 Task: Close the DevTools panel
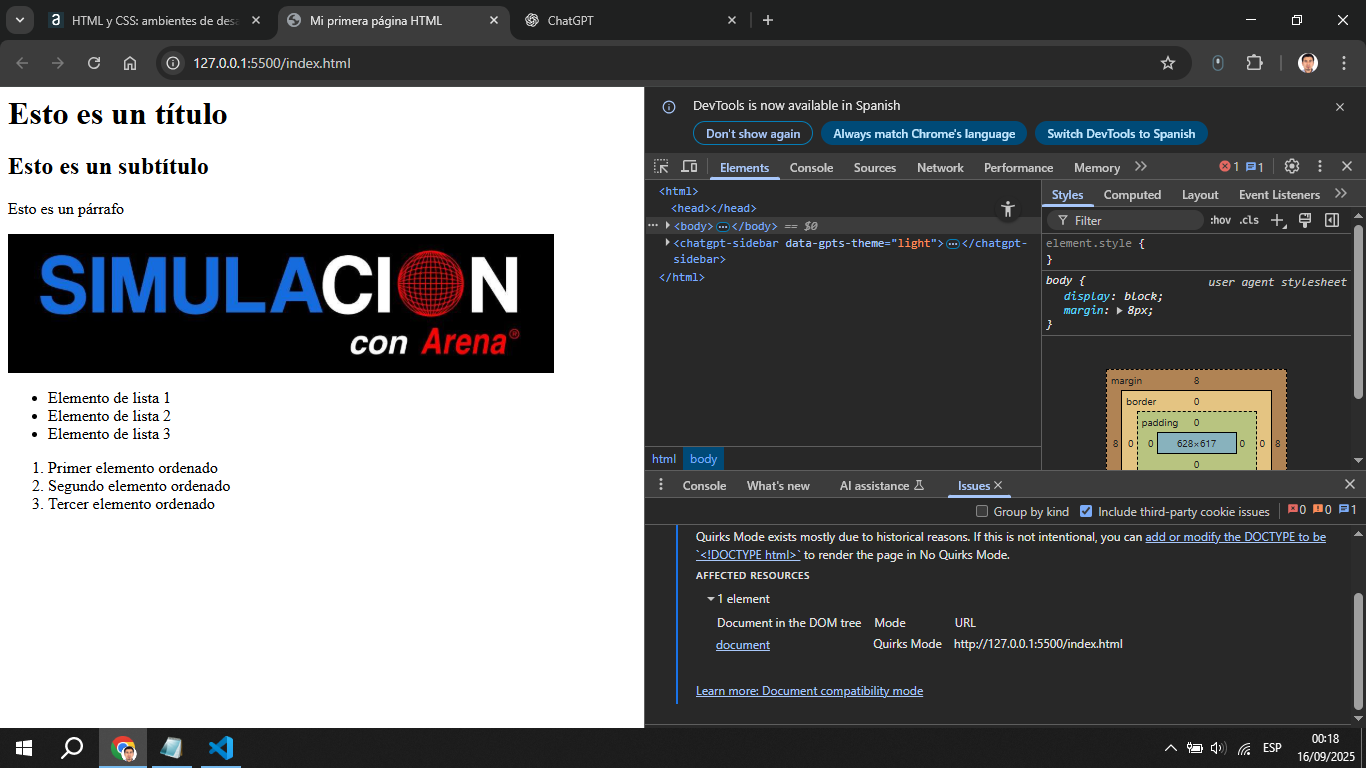click(1347, 167)
